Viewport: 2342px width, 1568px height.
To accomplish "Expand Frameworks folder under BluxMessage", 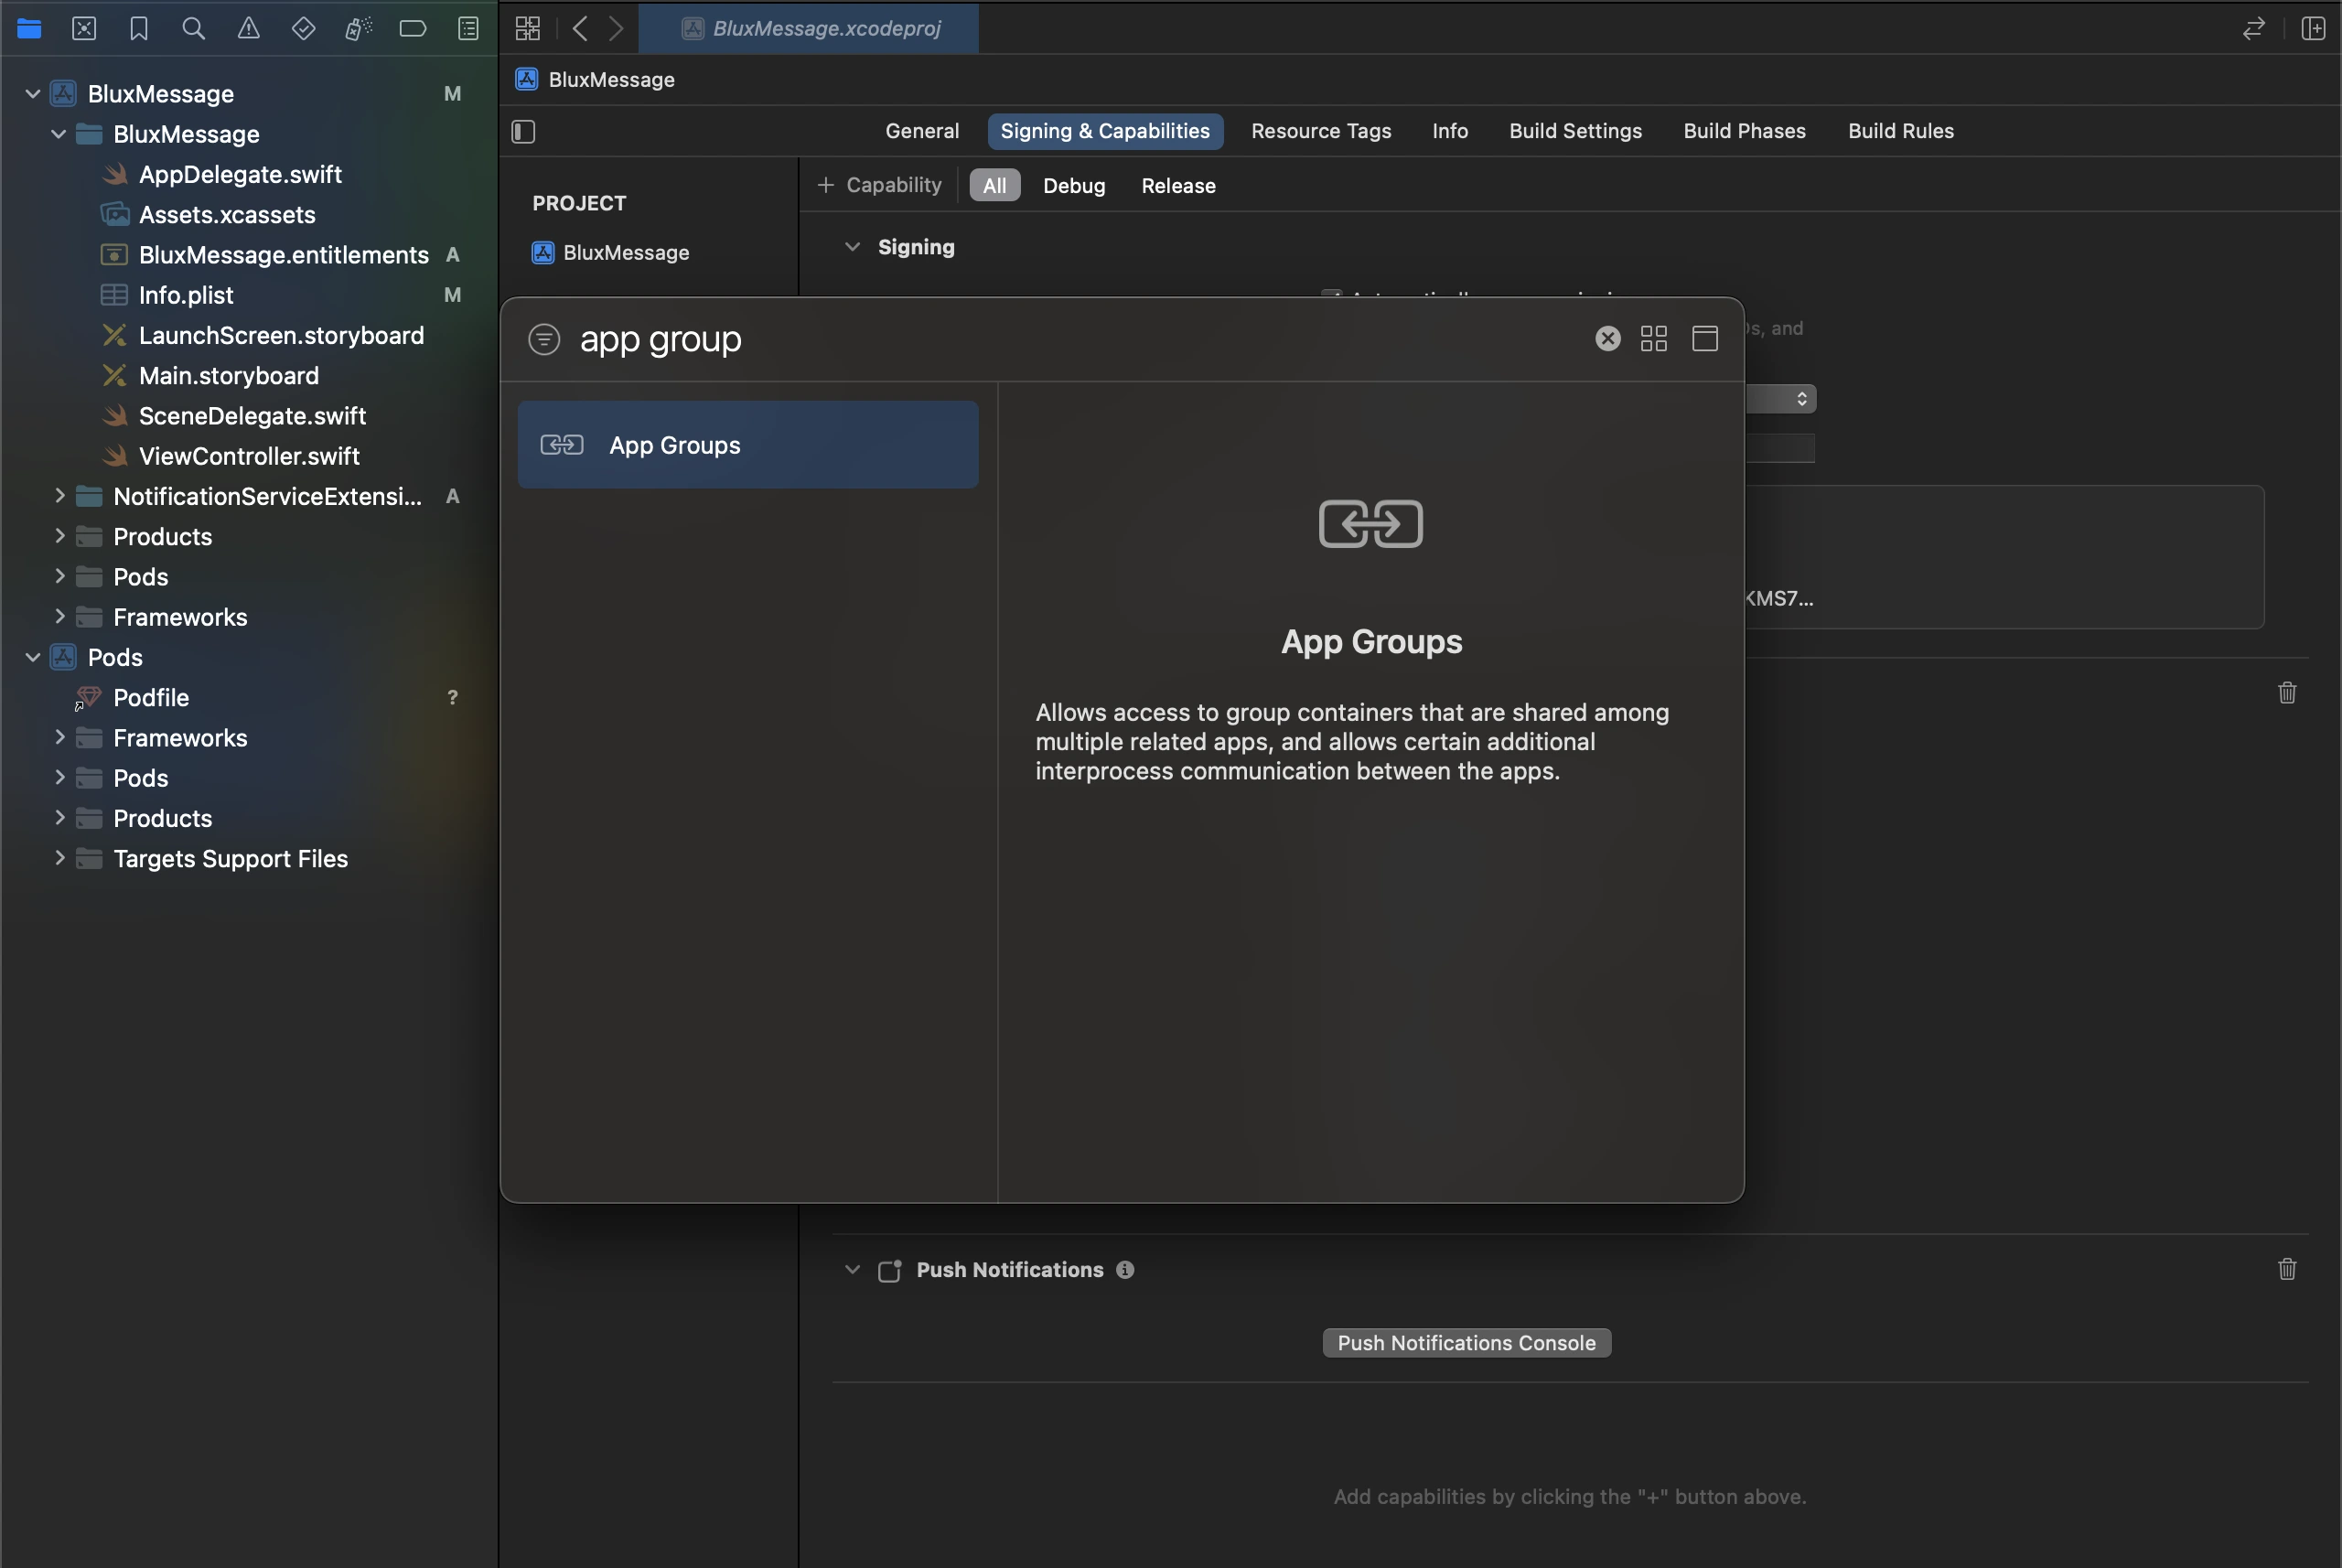I will coord(59,616).
